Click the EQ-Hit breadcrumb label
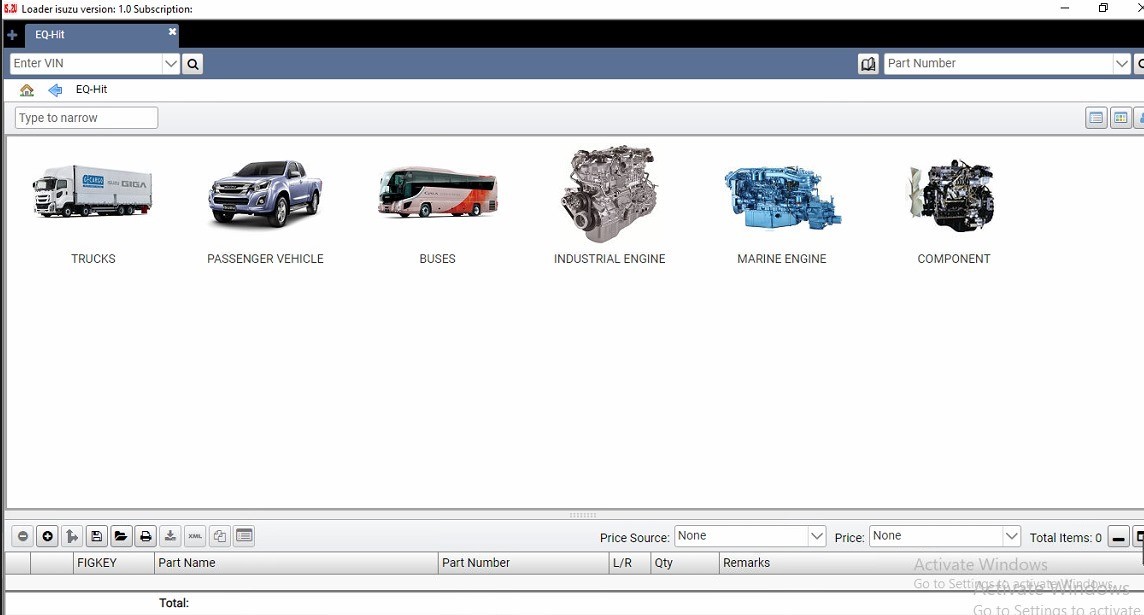The height and width of the screenshot is (615, 1144). 91,89
